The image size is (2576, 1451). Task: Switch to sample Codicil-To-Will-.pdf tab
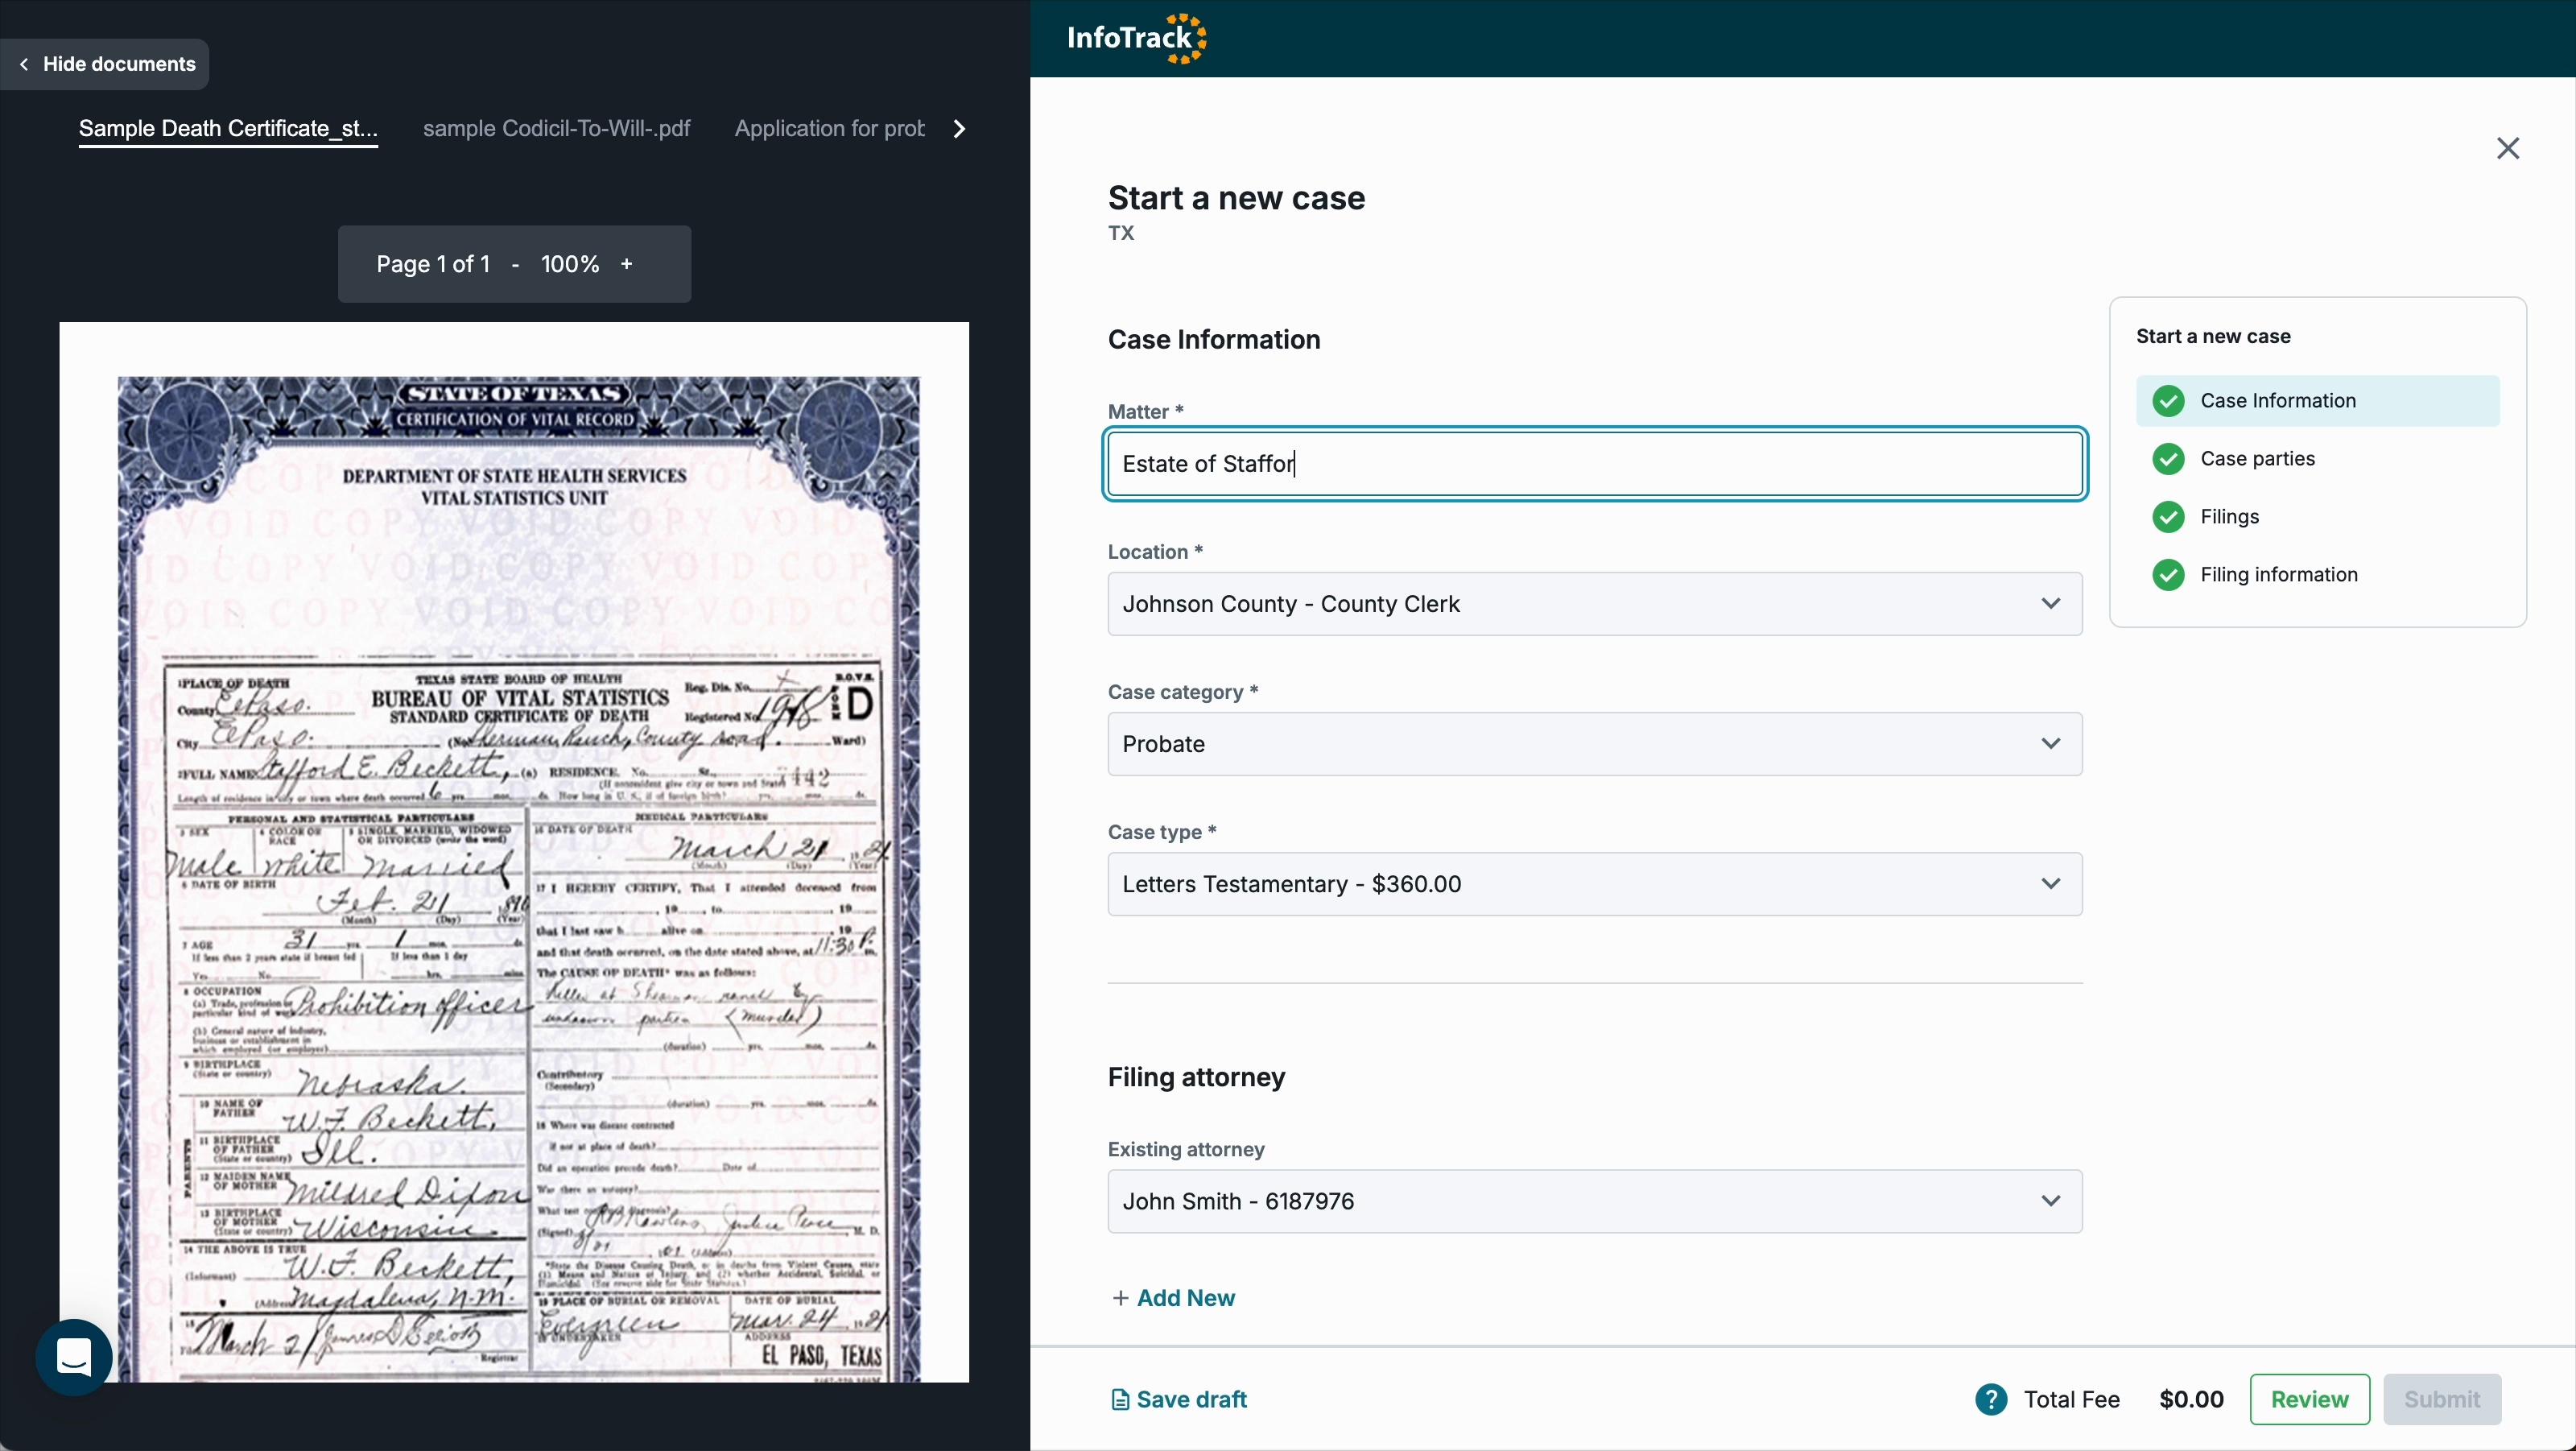click(556, 129)
